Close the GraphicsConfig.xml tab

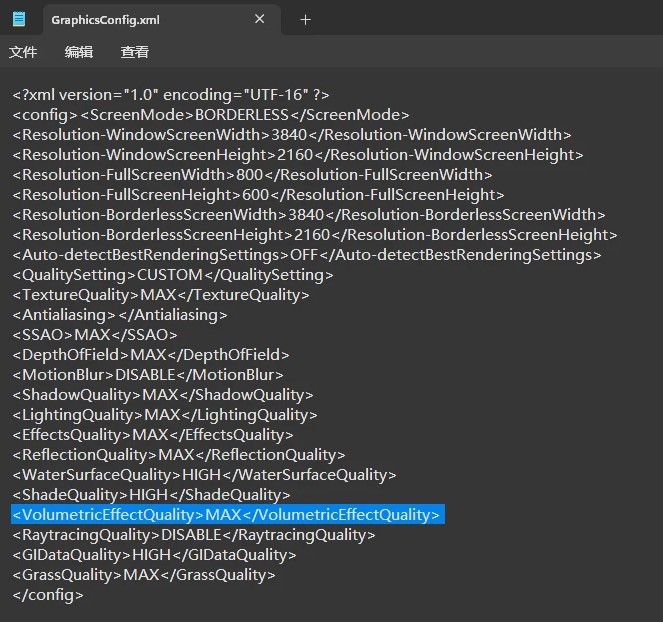pyautogui.click(x=260, y=19)
